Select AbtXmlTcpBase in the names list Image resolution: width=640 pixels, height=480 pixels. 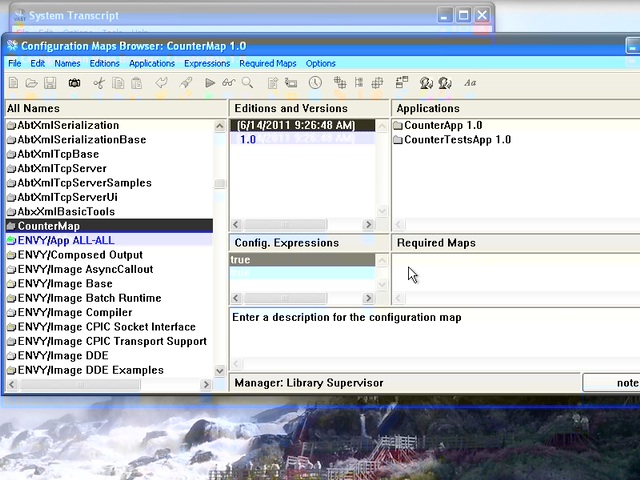tap(109, 154)
